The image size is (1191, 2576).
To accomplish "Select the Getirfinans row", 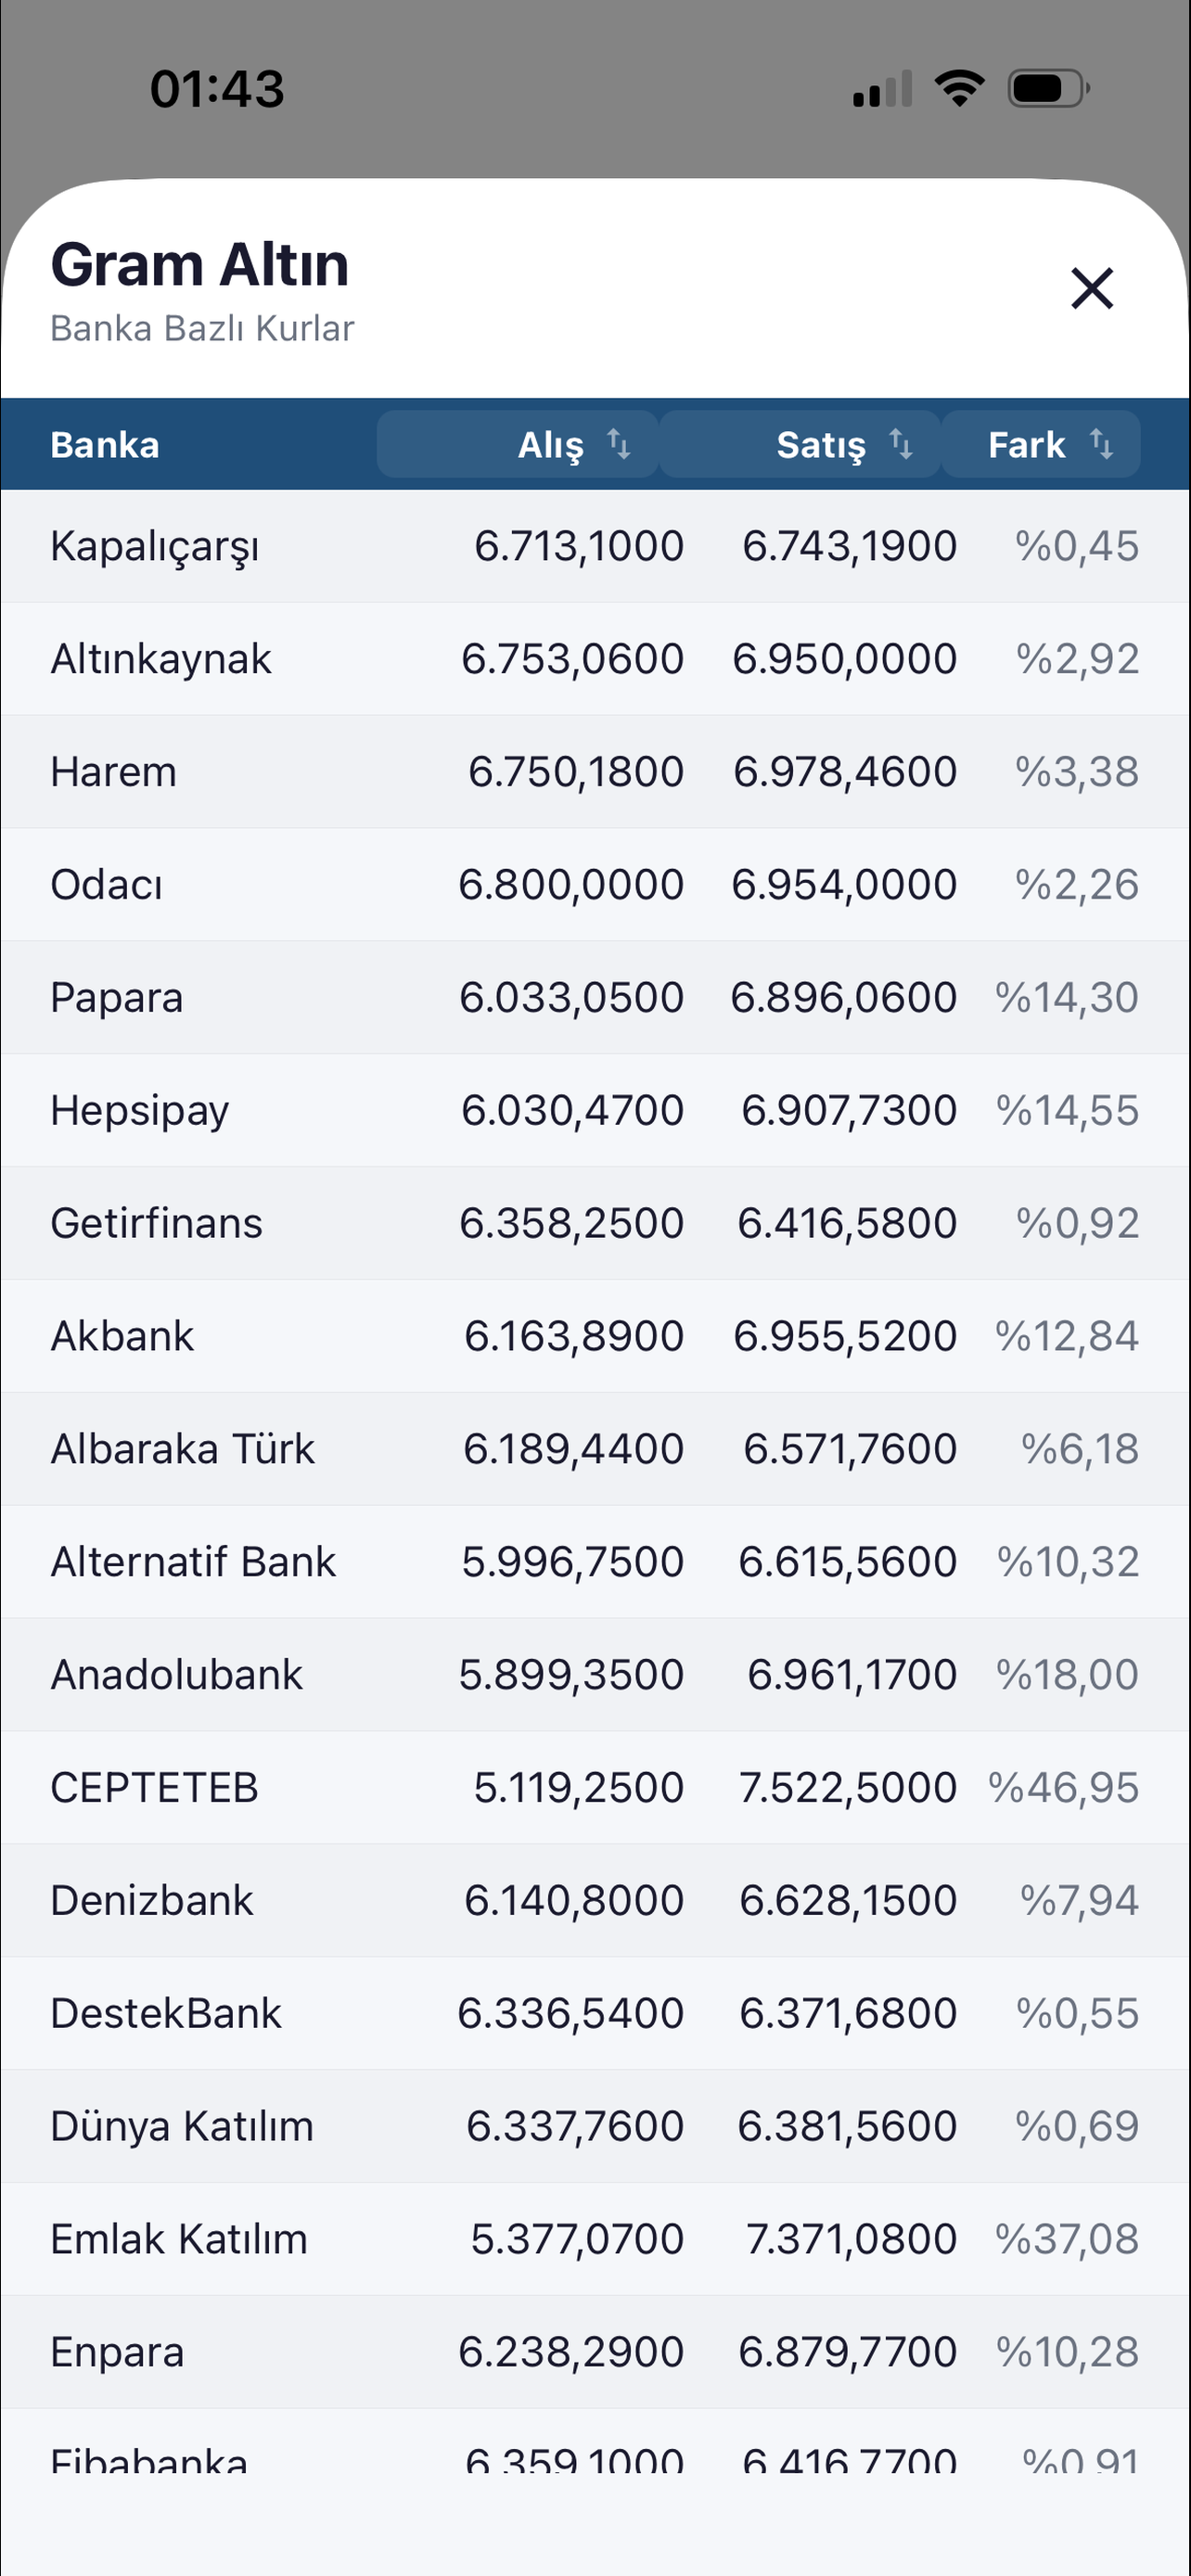I will [x=594, y=1224].
